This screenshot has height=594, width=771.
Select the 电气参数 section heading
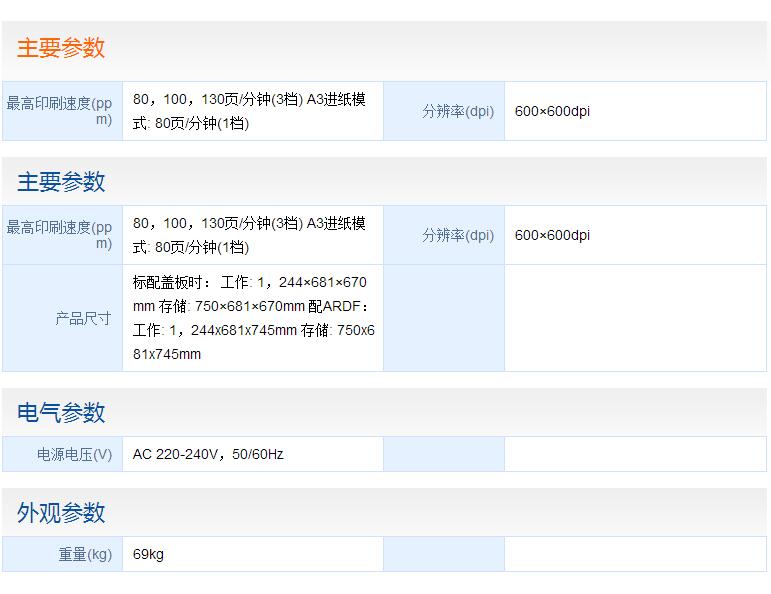click(61, 413)
